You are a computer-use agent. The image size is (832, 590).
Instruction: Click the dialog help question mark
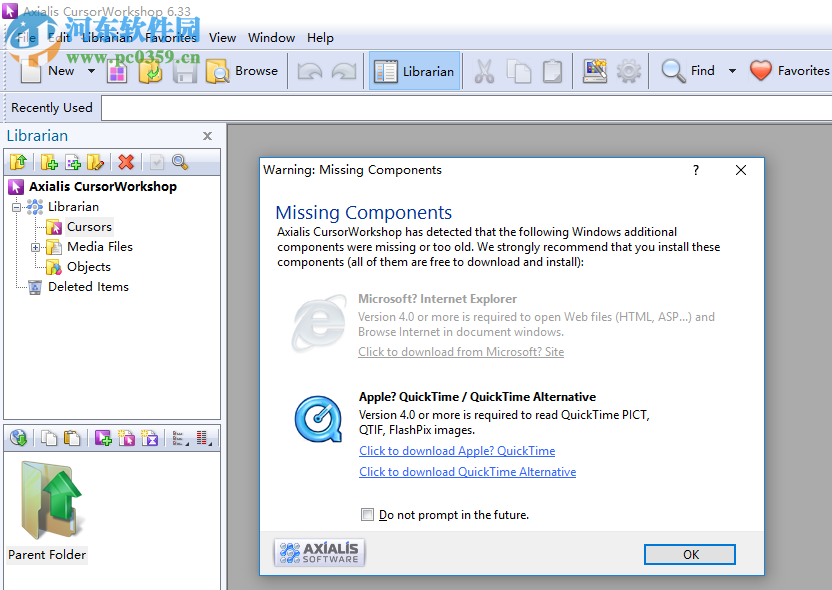696,170
